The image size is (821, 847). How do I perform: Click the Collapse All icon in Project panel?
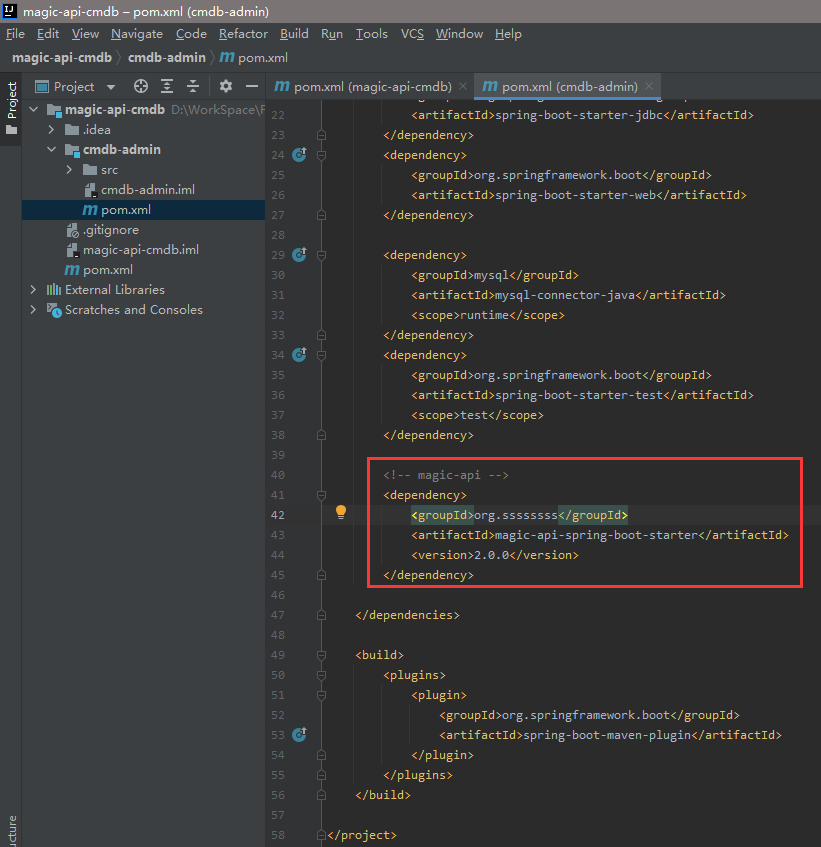pos(193,86)
